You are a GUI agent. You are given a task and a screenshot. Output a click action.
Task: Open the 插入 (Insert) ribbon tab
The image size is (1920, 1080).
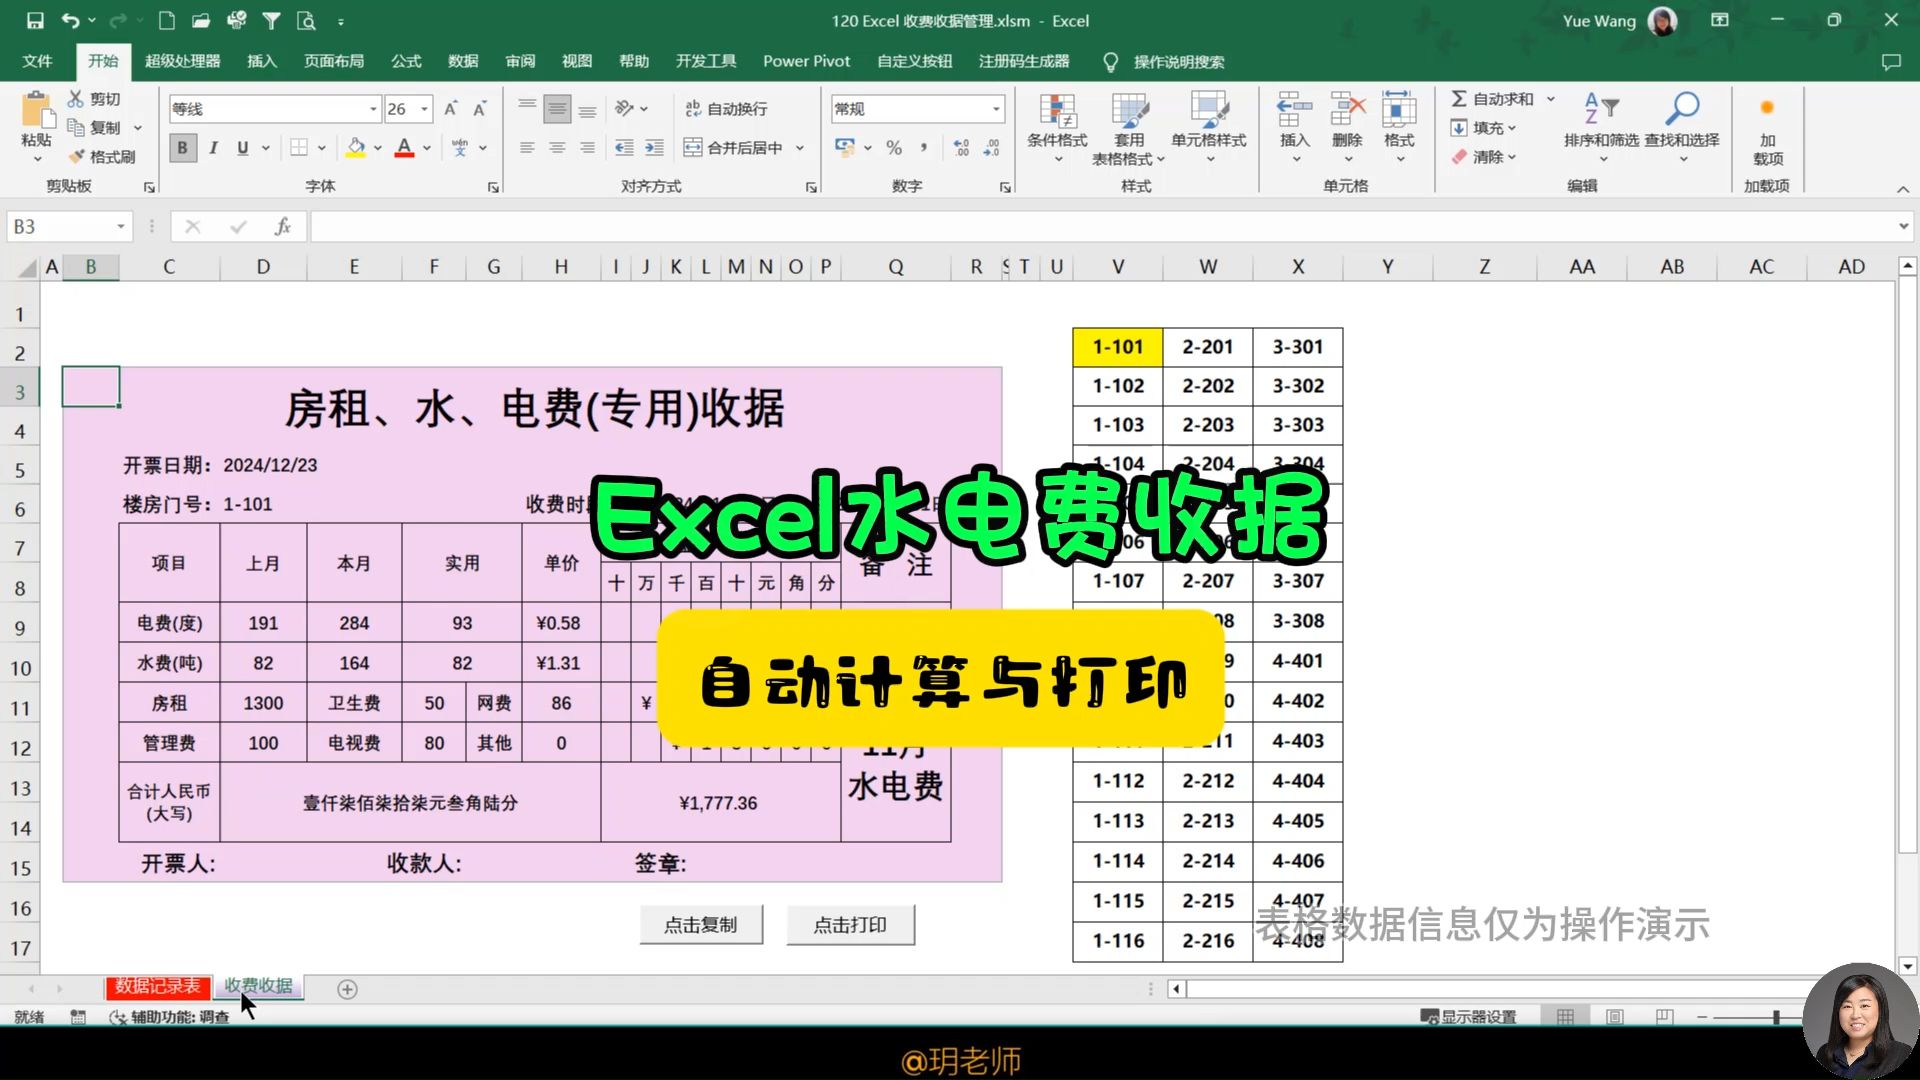pos(261,61)
